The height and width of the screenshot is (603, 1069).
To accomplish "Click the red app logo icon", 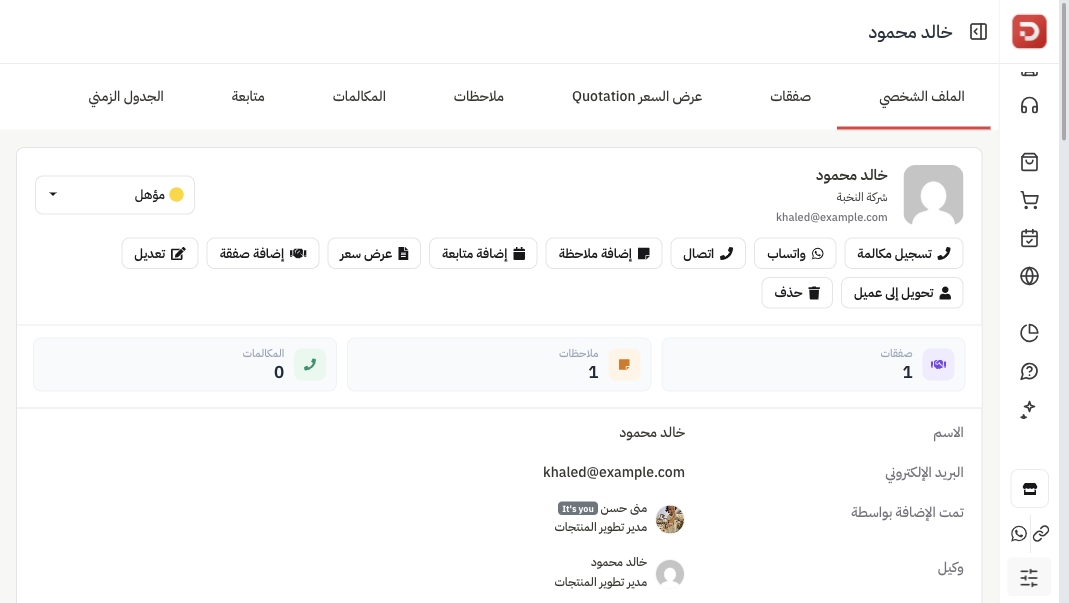I will click(x=1029, y=31).
